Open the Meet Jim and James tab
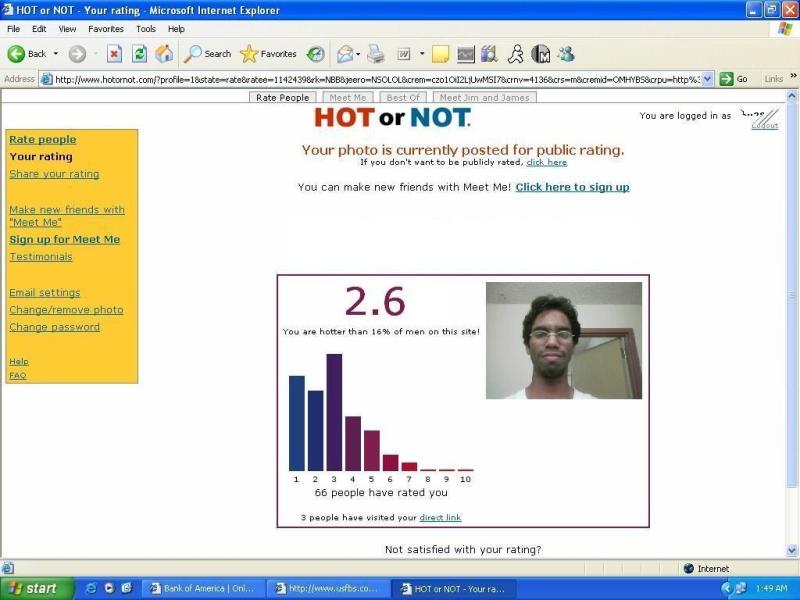Viewport: 800px width, 600px height. click(485, 97)
